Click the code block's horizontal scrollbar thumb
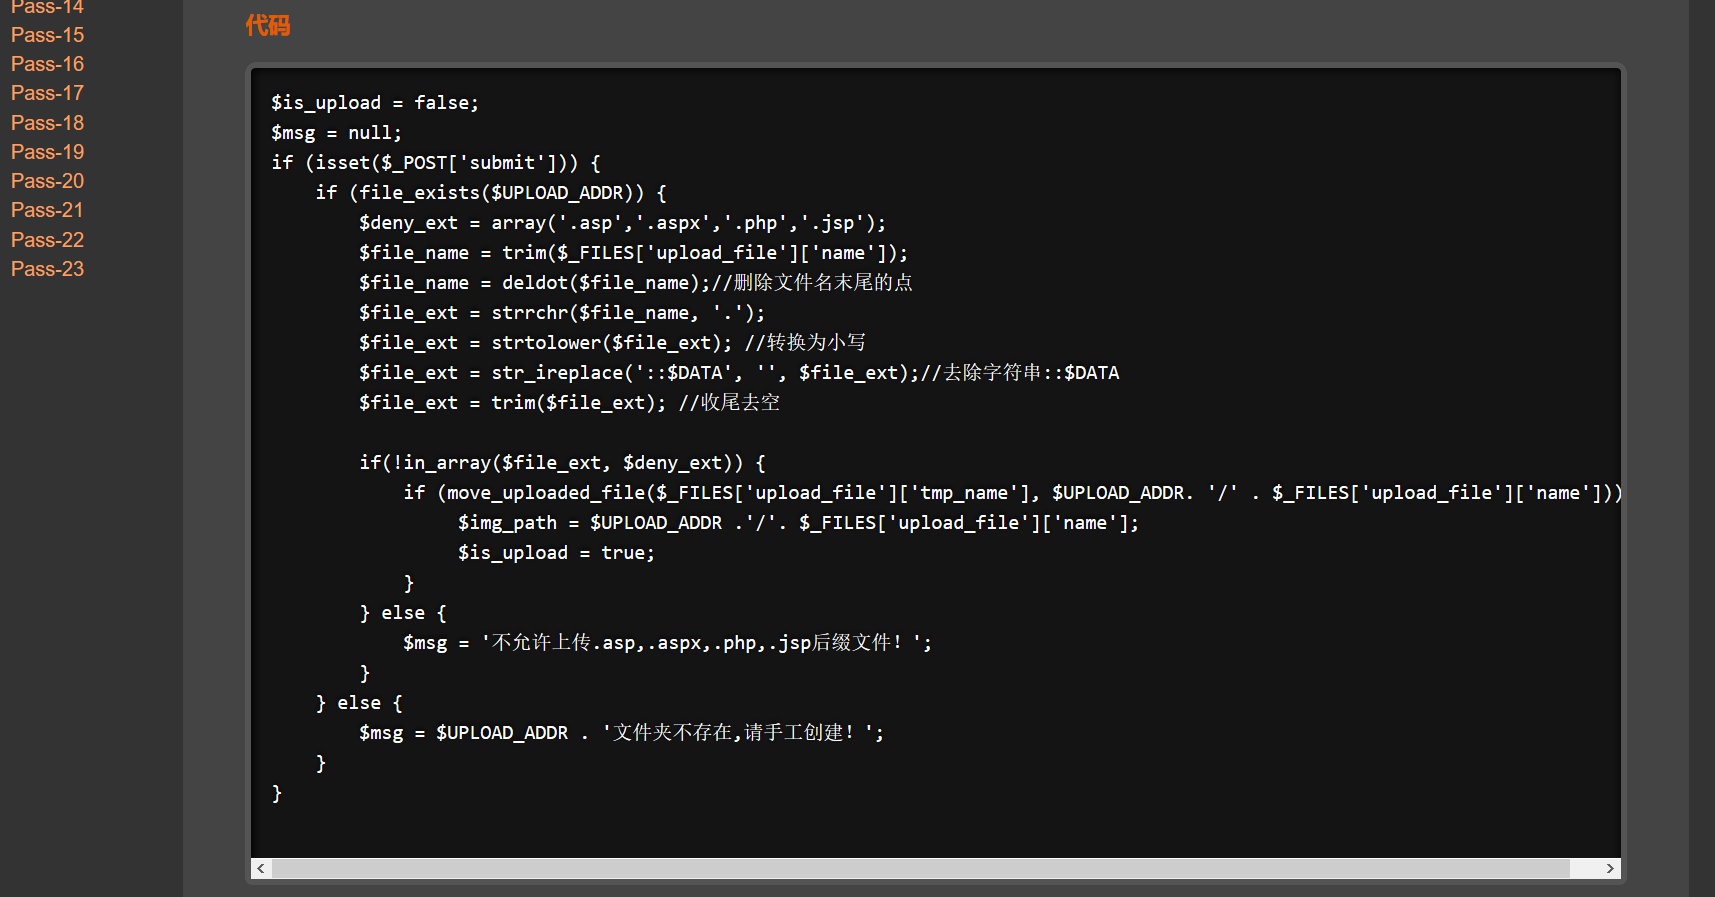Viewport: 1715px width, 897px height. tap(920, 868)
